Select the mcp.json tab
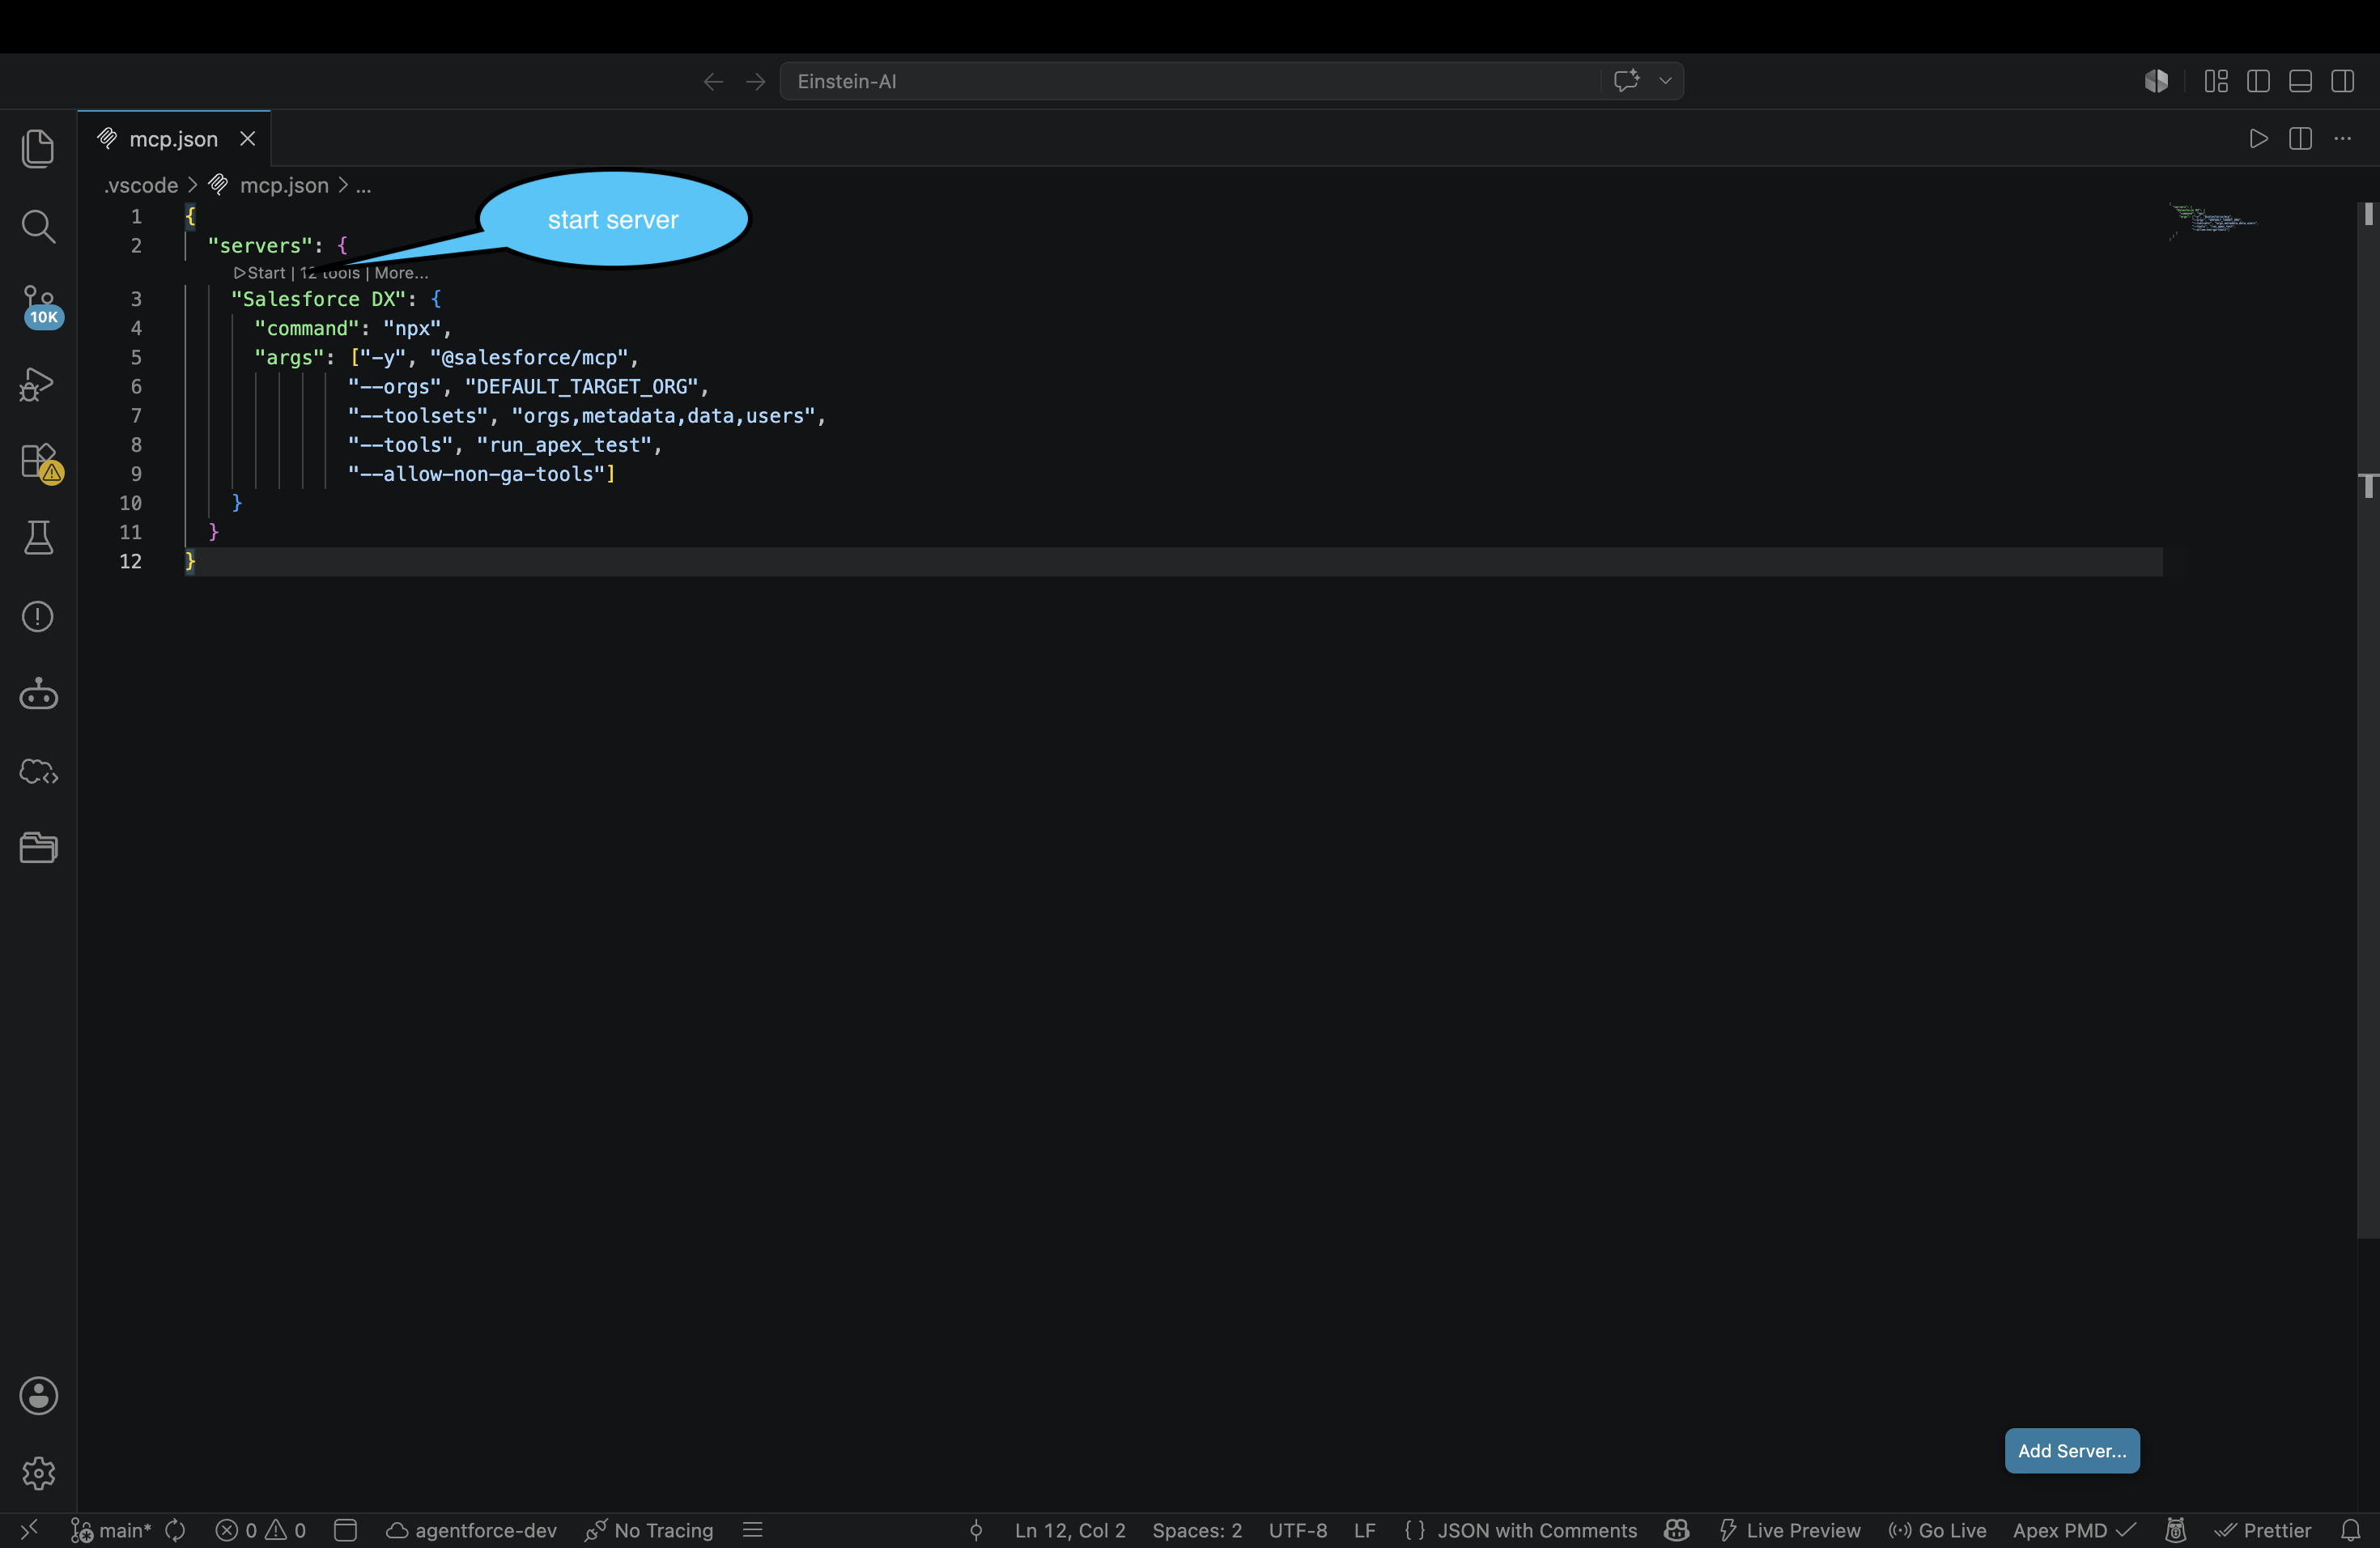This screenshot has width=2380, height=1548. tap(173, 139)
